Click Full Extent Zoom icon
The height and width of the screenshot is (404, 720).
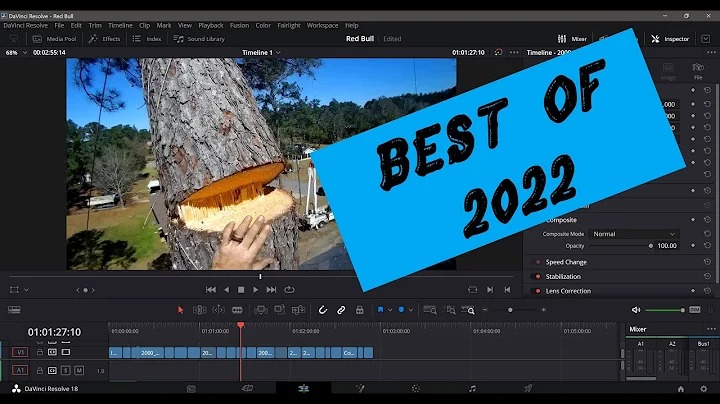[x=430, y=310]
